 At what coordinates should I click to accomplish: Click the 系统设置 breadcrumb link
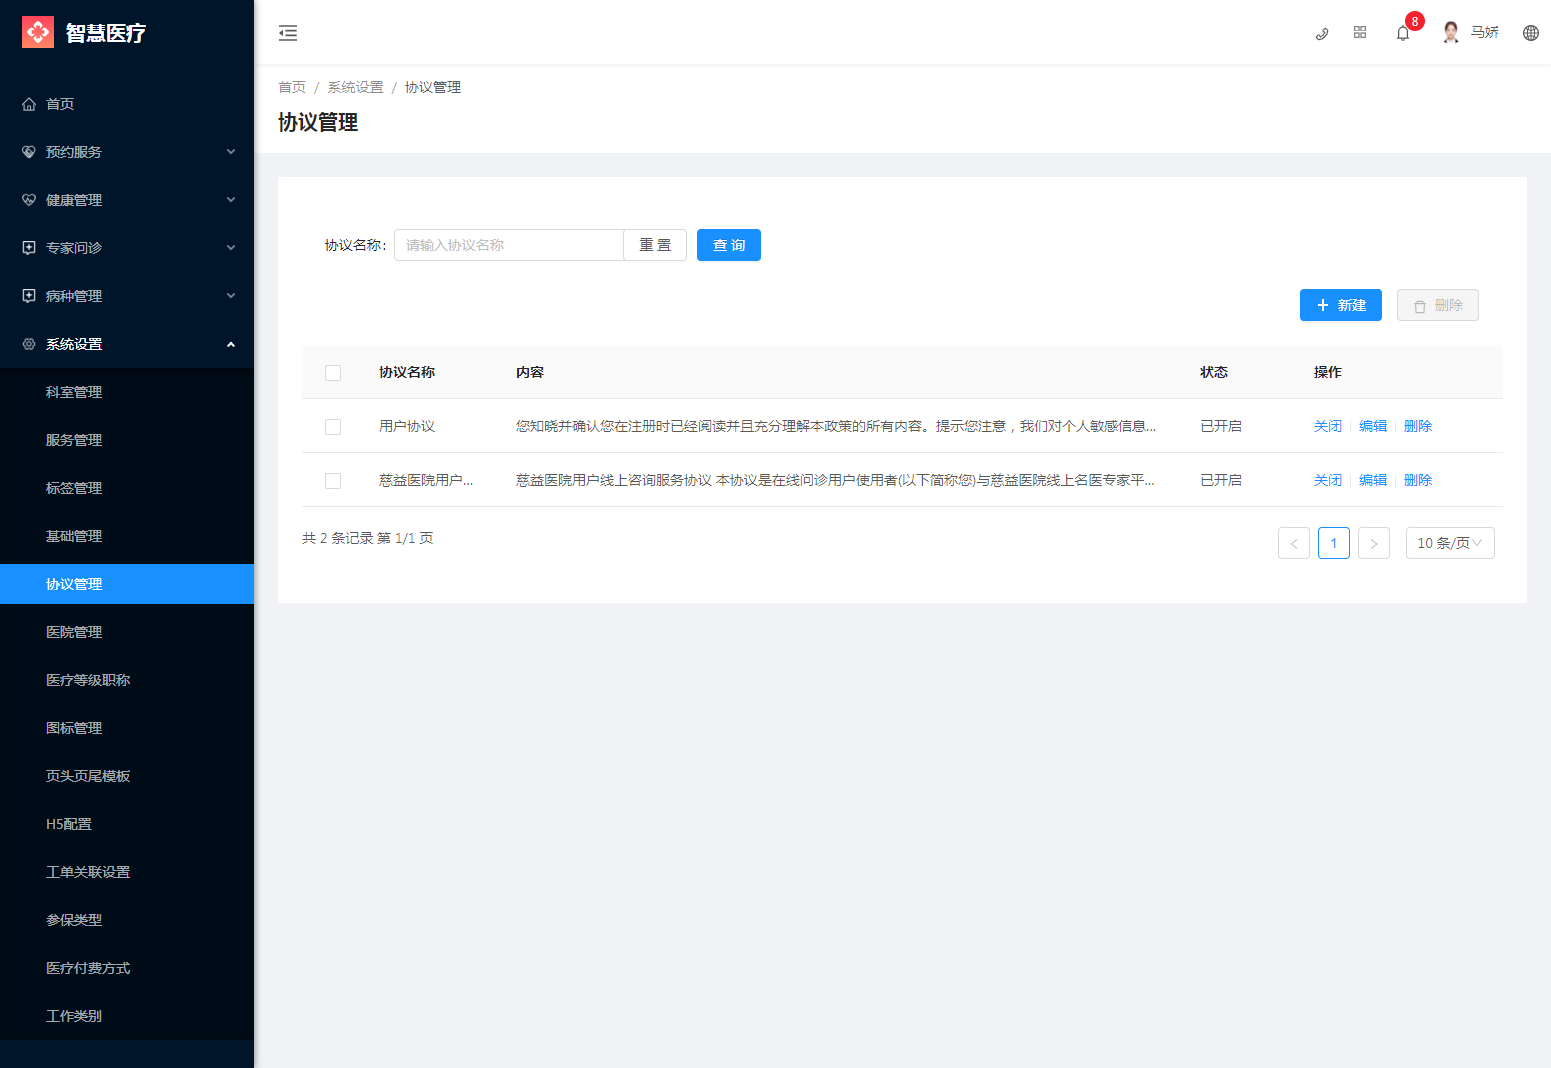tap(356, 87)
